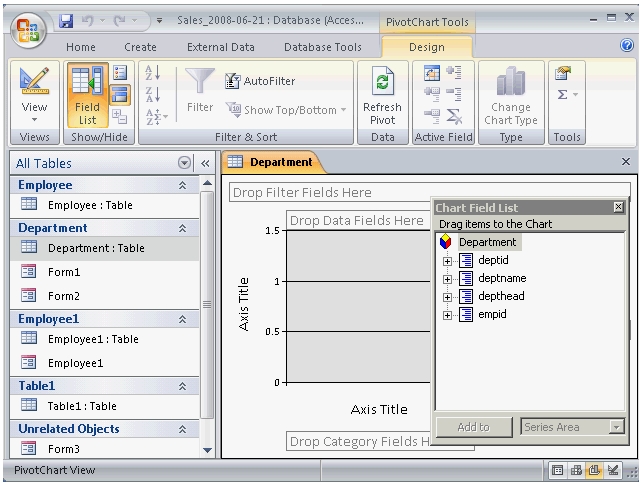Collapse the Employee group in navigation pane
Viewport: 642px width, 486px height.
click(183, 185)
